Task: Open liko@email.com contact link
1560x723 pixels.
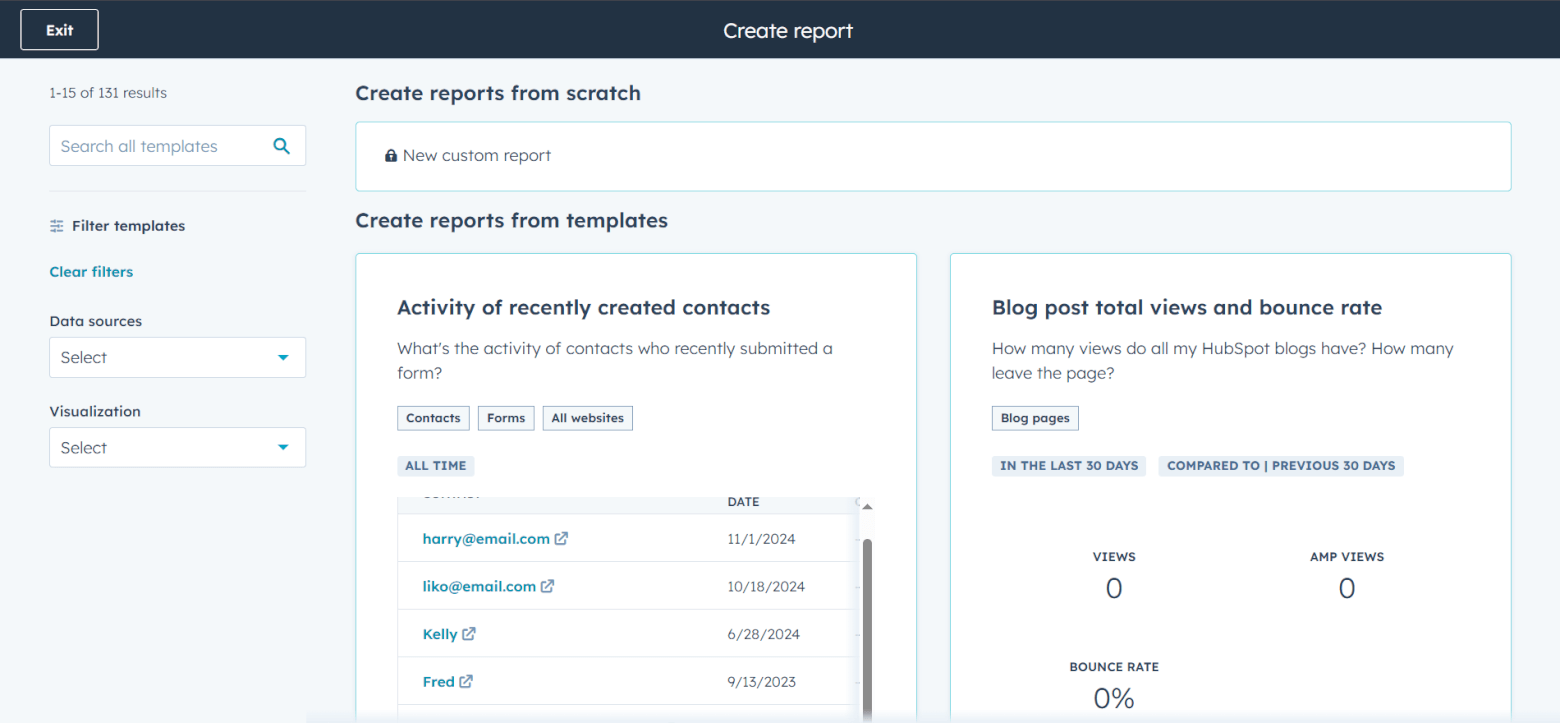Action: click(x=479, y=587)
